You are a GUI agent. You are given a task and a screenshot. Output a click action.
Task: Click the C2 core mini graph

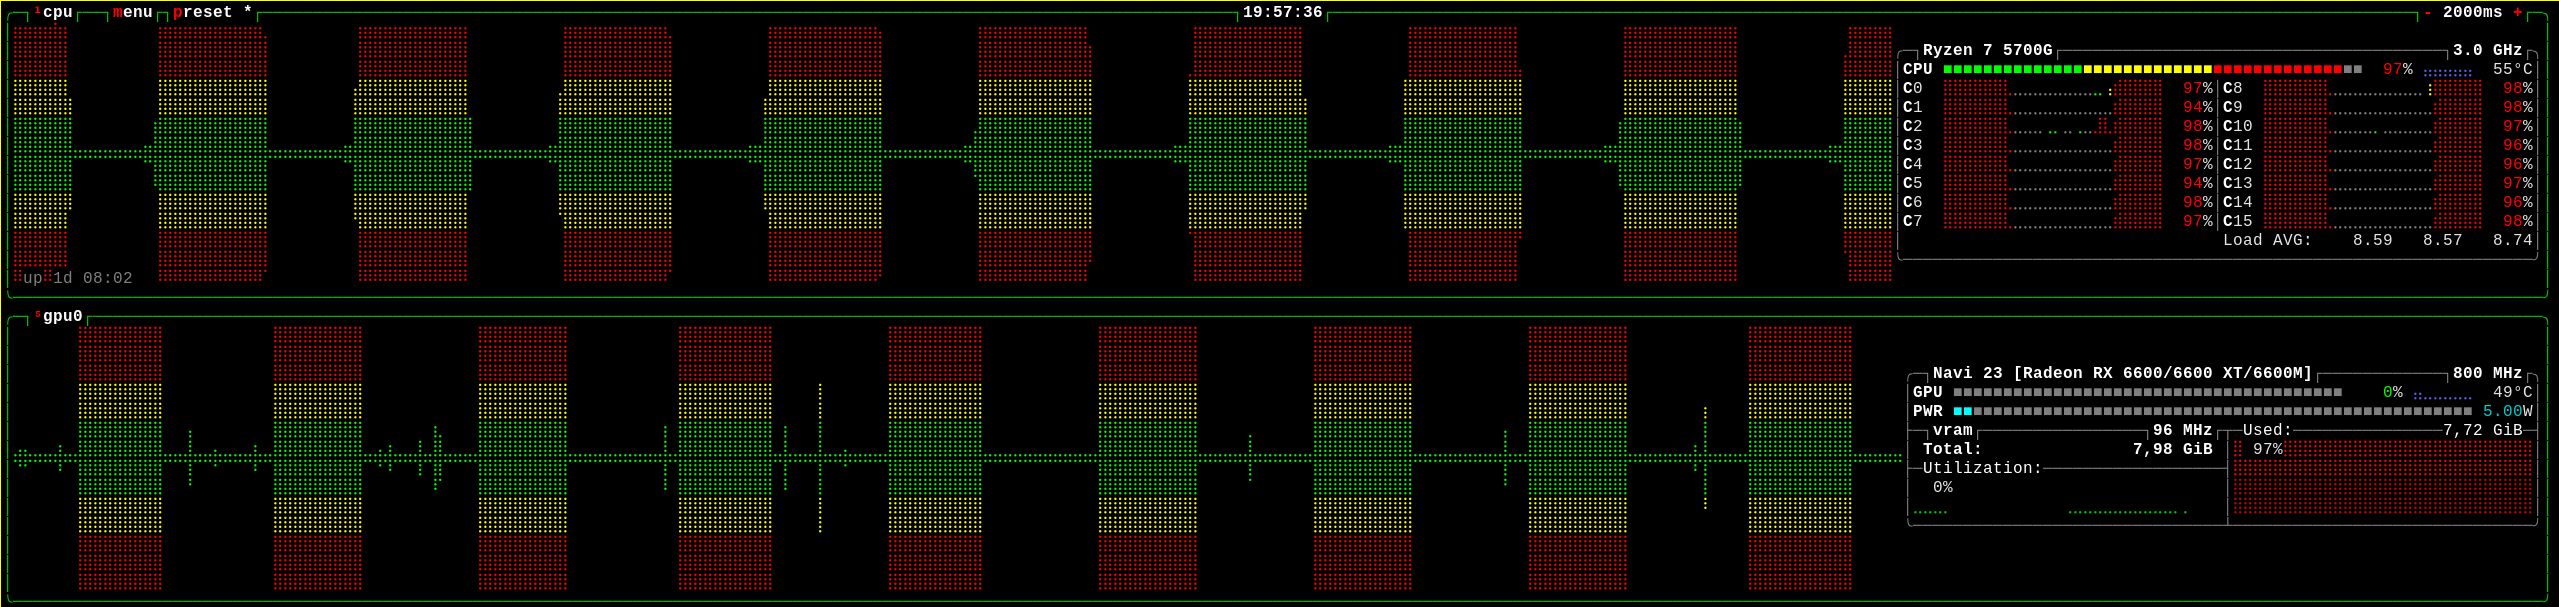(2053, 126)
